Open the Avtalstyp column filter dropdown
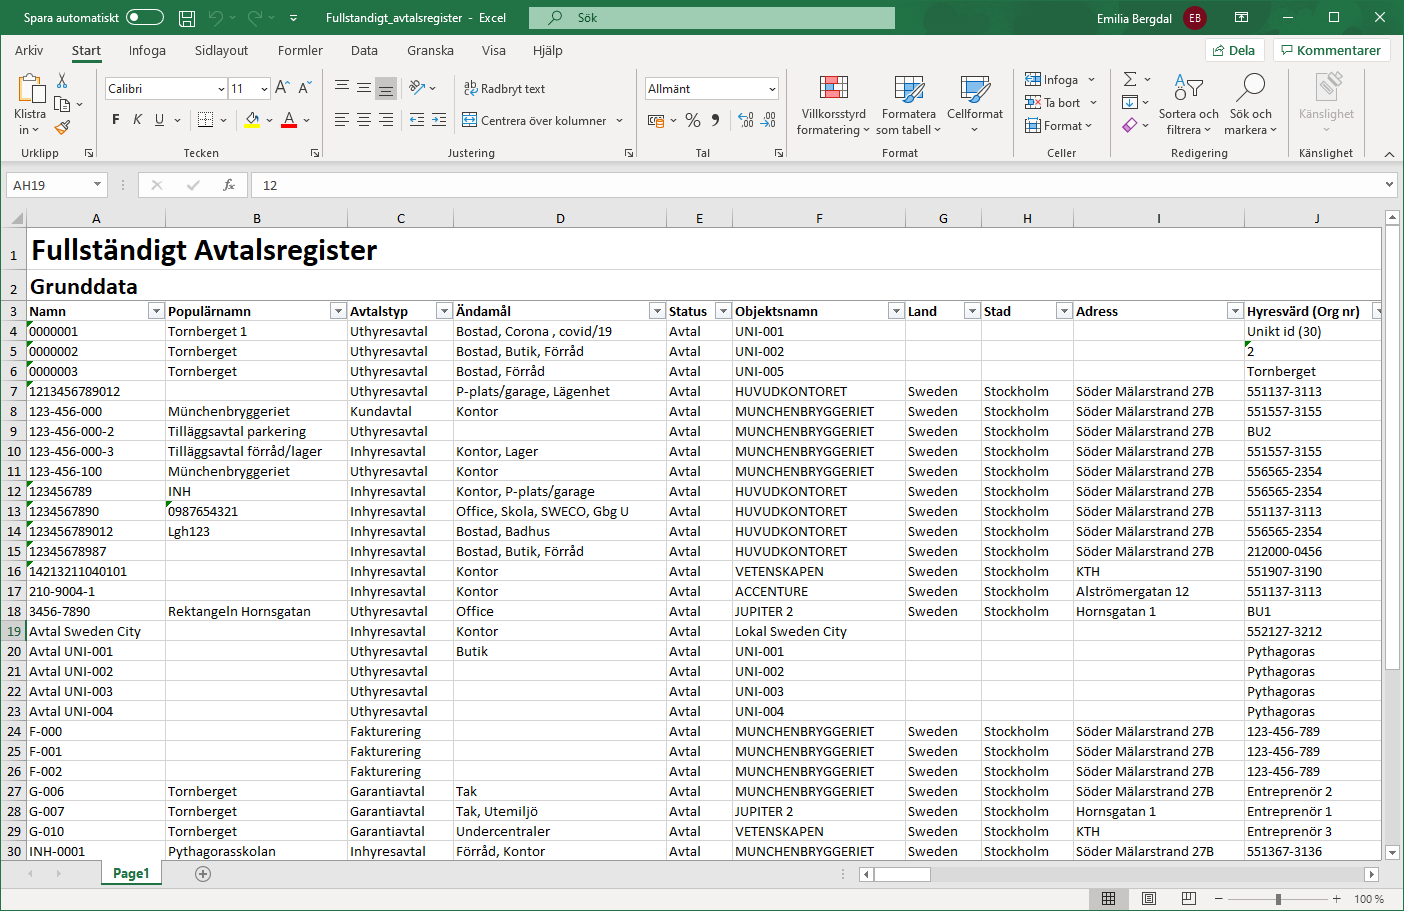 click(x=443, y=312)
